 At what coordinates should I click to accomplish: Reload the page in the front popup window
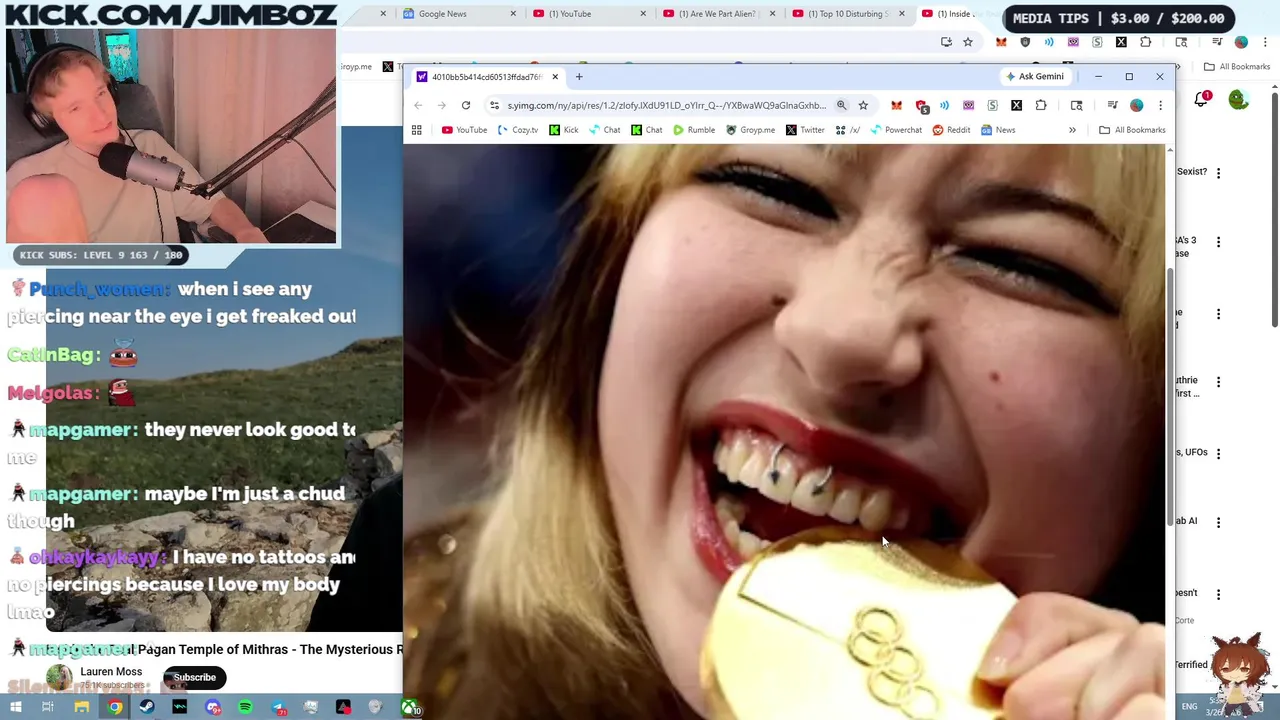466,105
